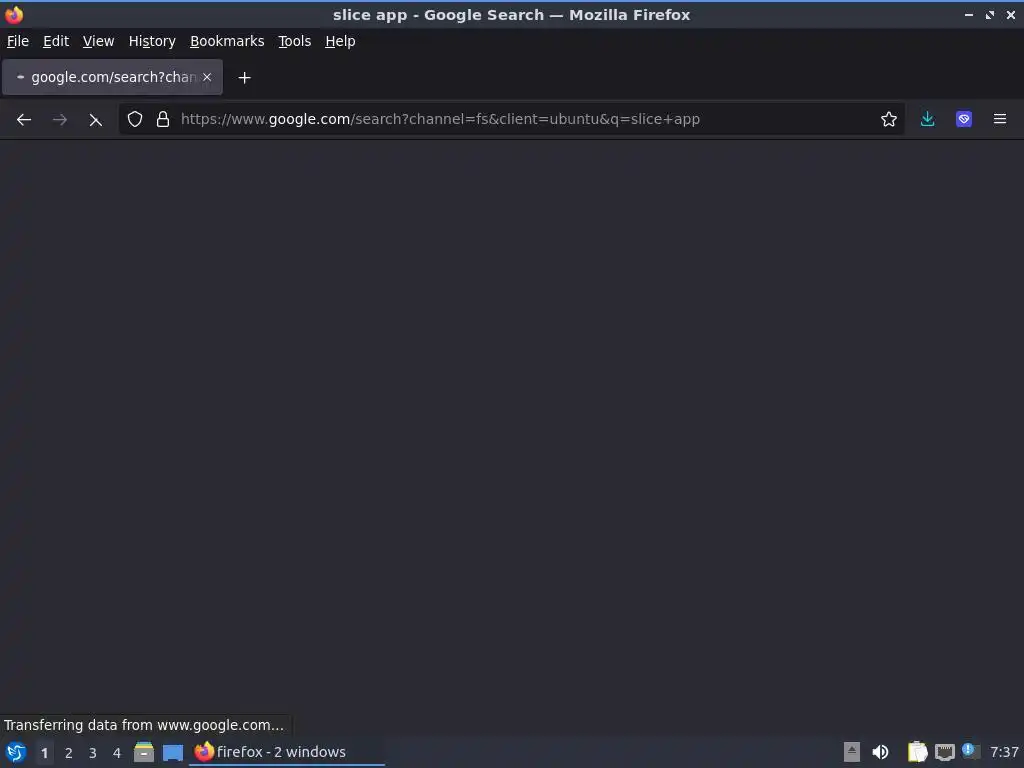Viewport: 1024px width, 768px height.
Task: Close the google.com/search tab
Action: pyautogui.click(x=207, y=77)
